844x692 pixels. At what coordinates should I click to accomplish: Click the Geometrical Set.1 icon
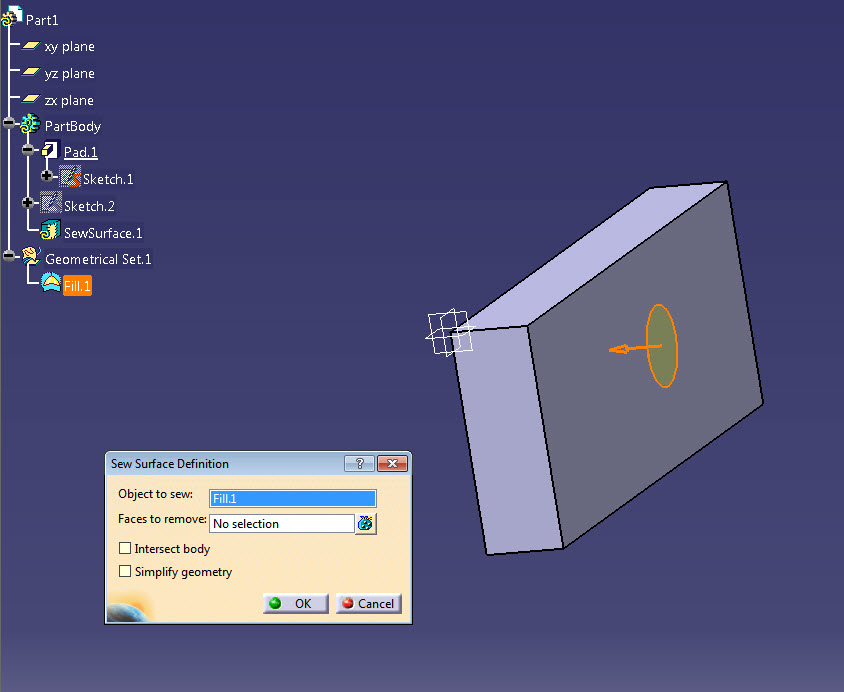point(31,257)
